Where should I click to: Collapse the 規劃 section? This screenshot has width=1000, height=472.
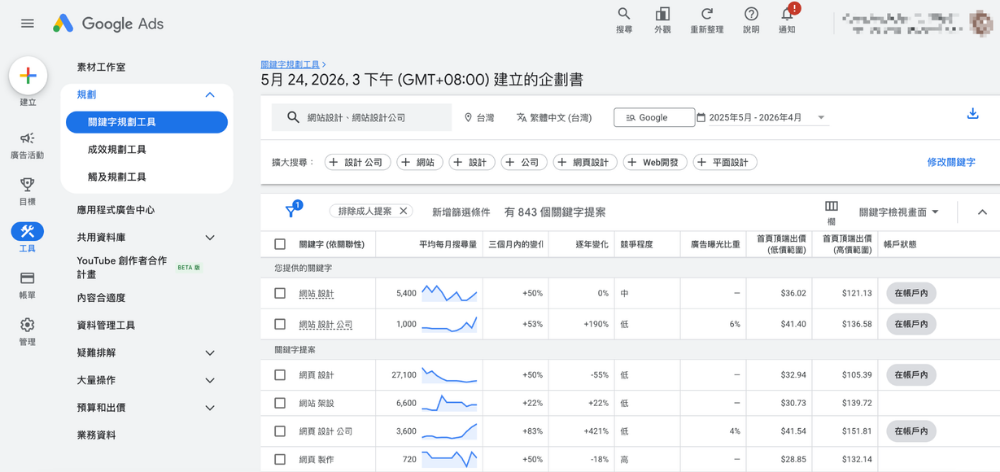[210, 95]
